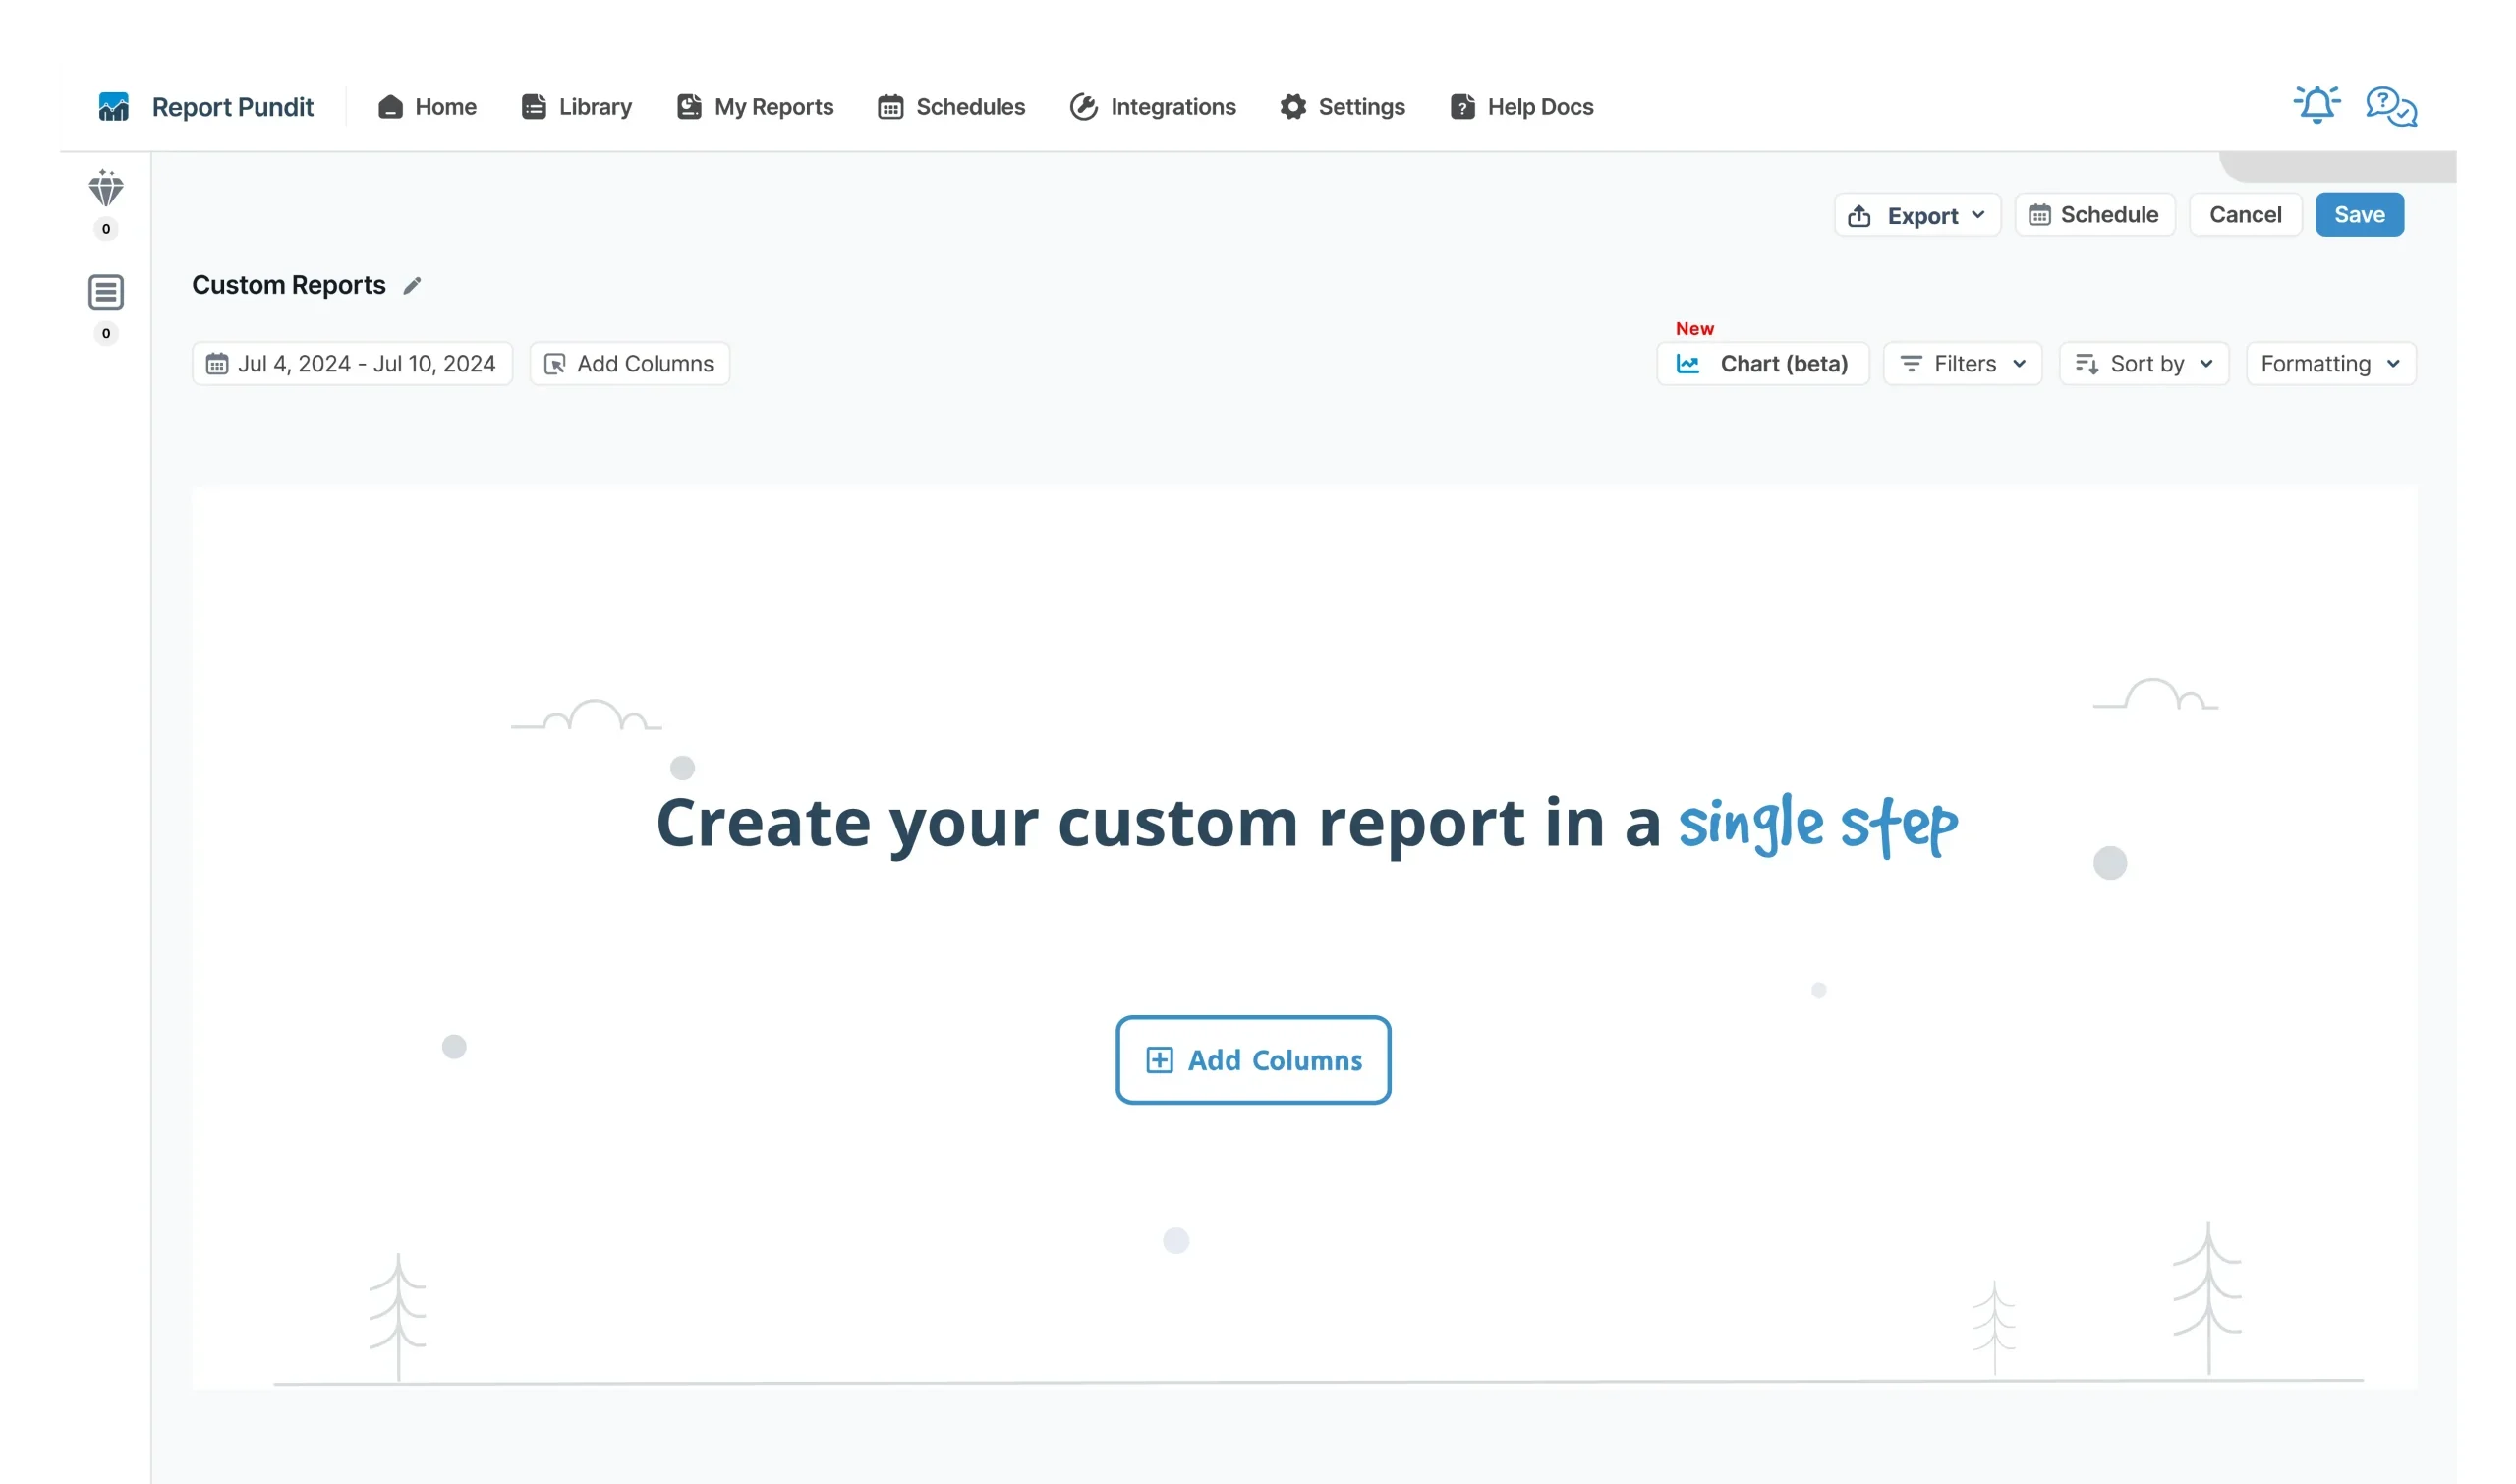This screenshot has height=1484, width=2516.
Task: Save the current custom report
Action: pos(2359,214)
